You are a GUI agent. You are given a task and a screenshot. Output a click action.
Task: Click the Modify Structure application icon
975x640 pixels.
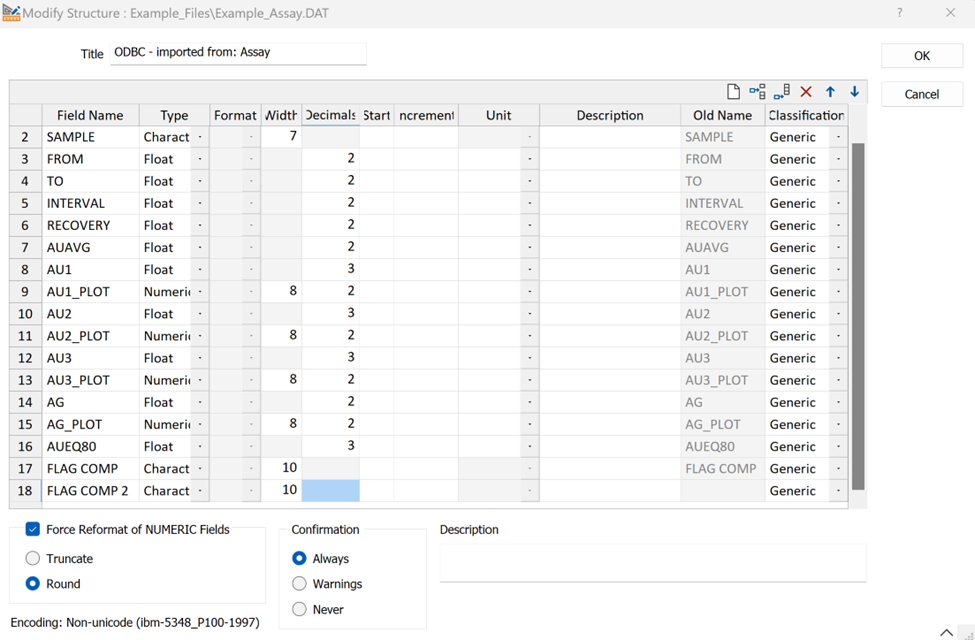13,13
